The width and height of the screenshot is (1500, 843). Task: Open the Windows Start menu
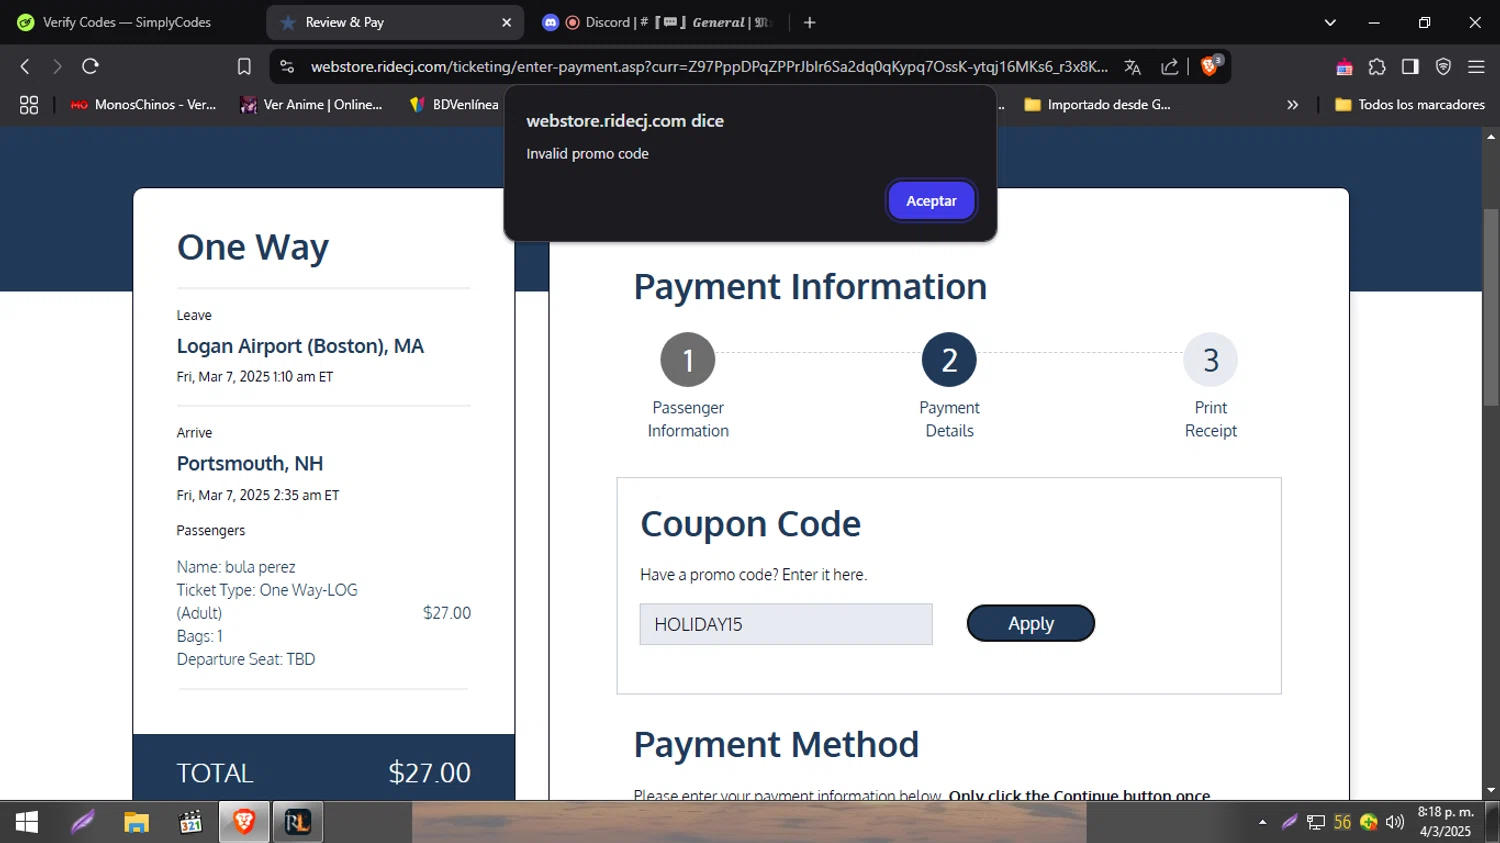(27, 822)
